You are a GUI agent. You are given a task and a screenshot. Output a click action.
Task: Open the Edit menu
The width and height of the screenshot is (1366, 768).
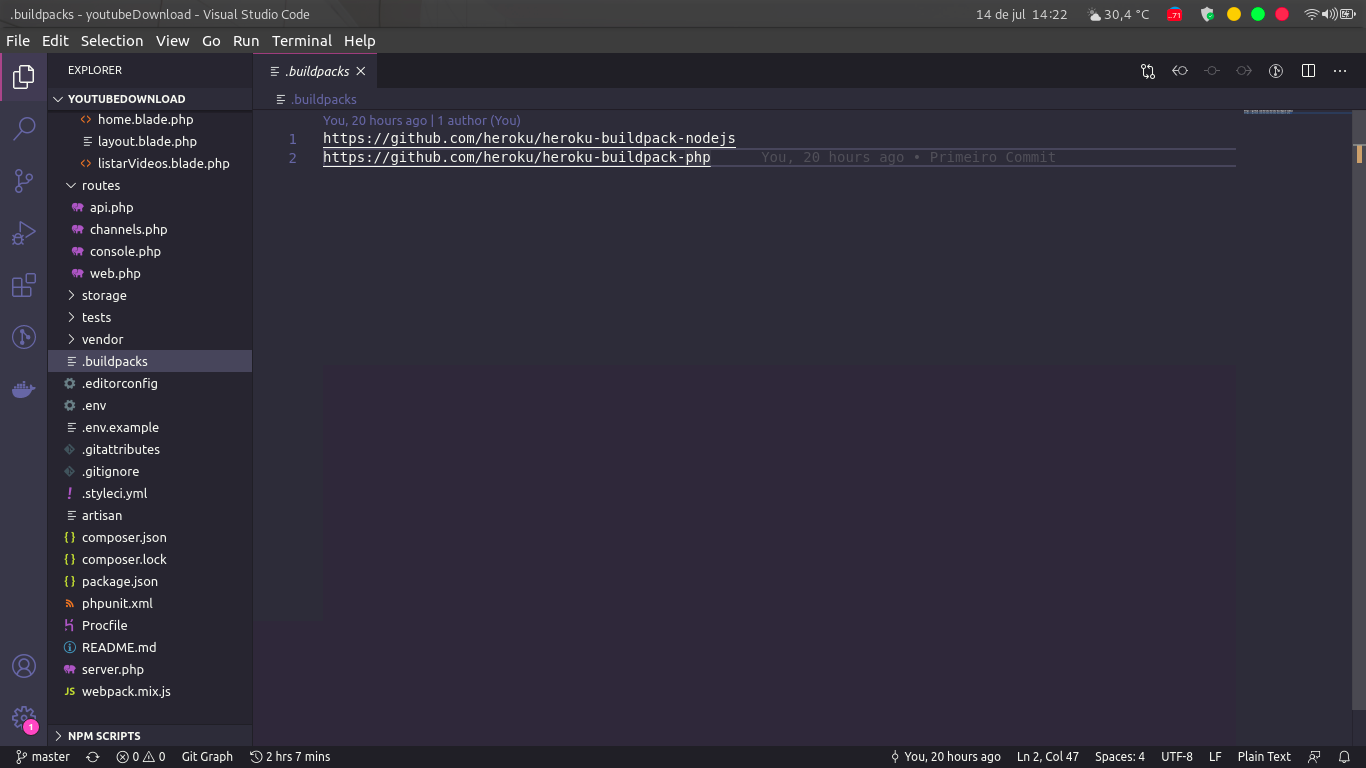tap(55, 41)
